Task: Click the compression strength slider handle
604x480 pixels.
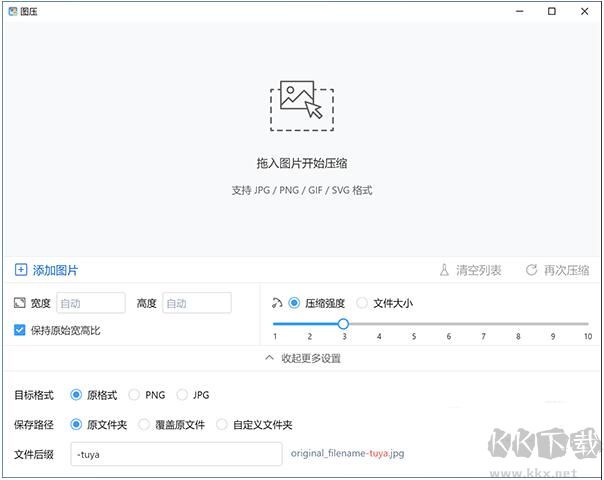Action: pyautogui.click(x=343, y=324)
